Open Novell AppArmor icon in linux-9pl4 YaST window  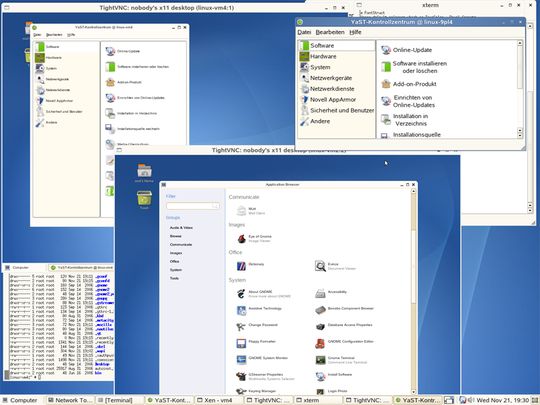[305, 100]
